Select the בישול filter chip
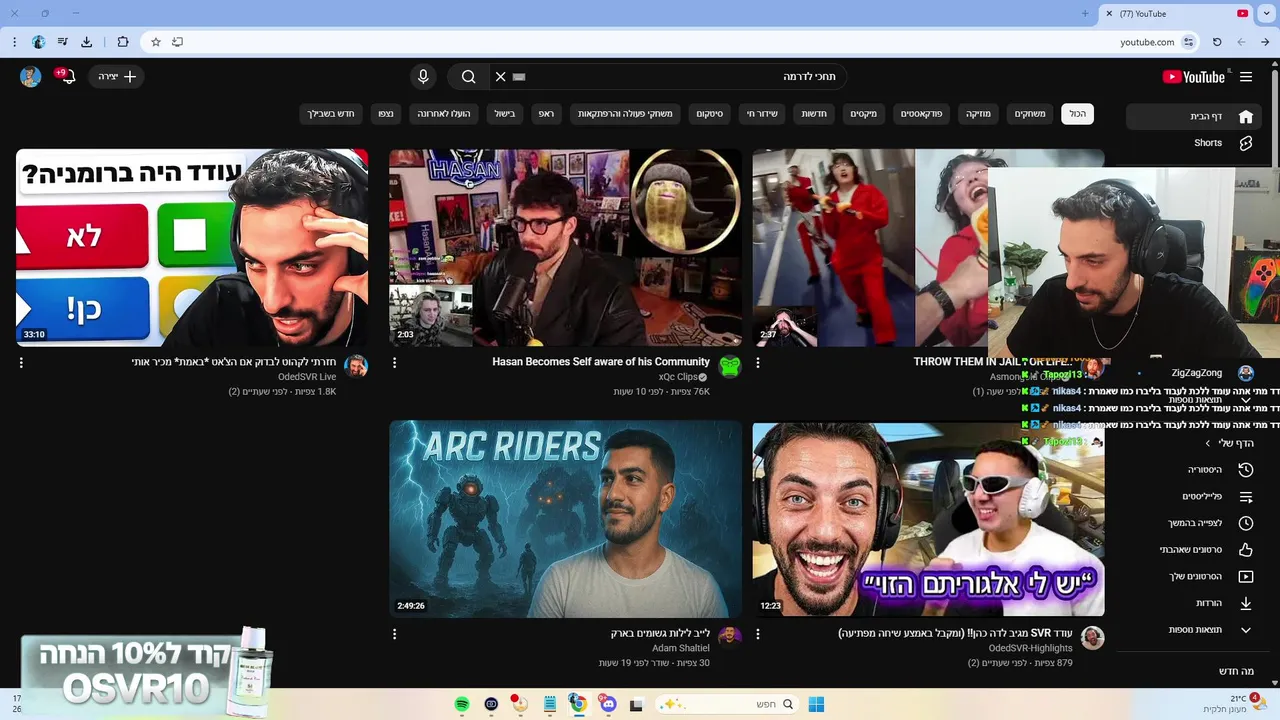 [505, 114]
